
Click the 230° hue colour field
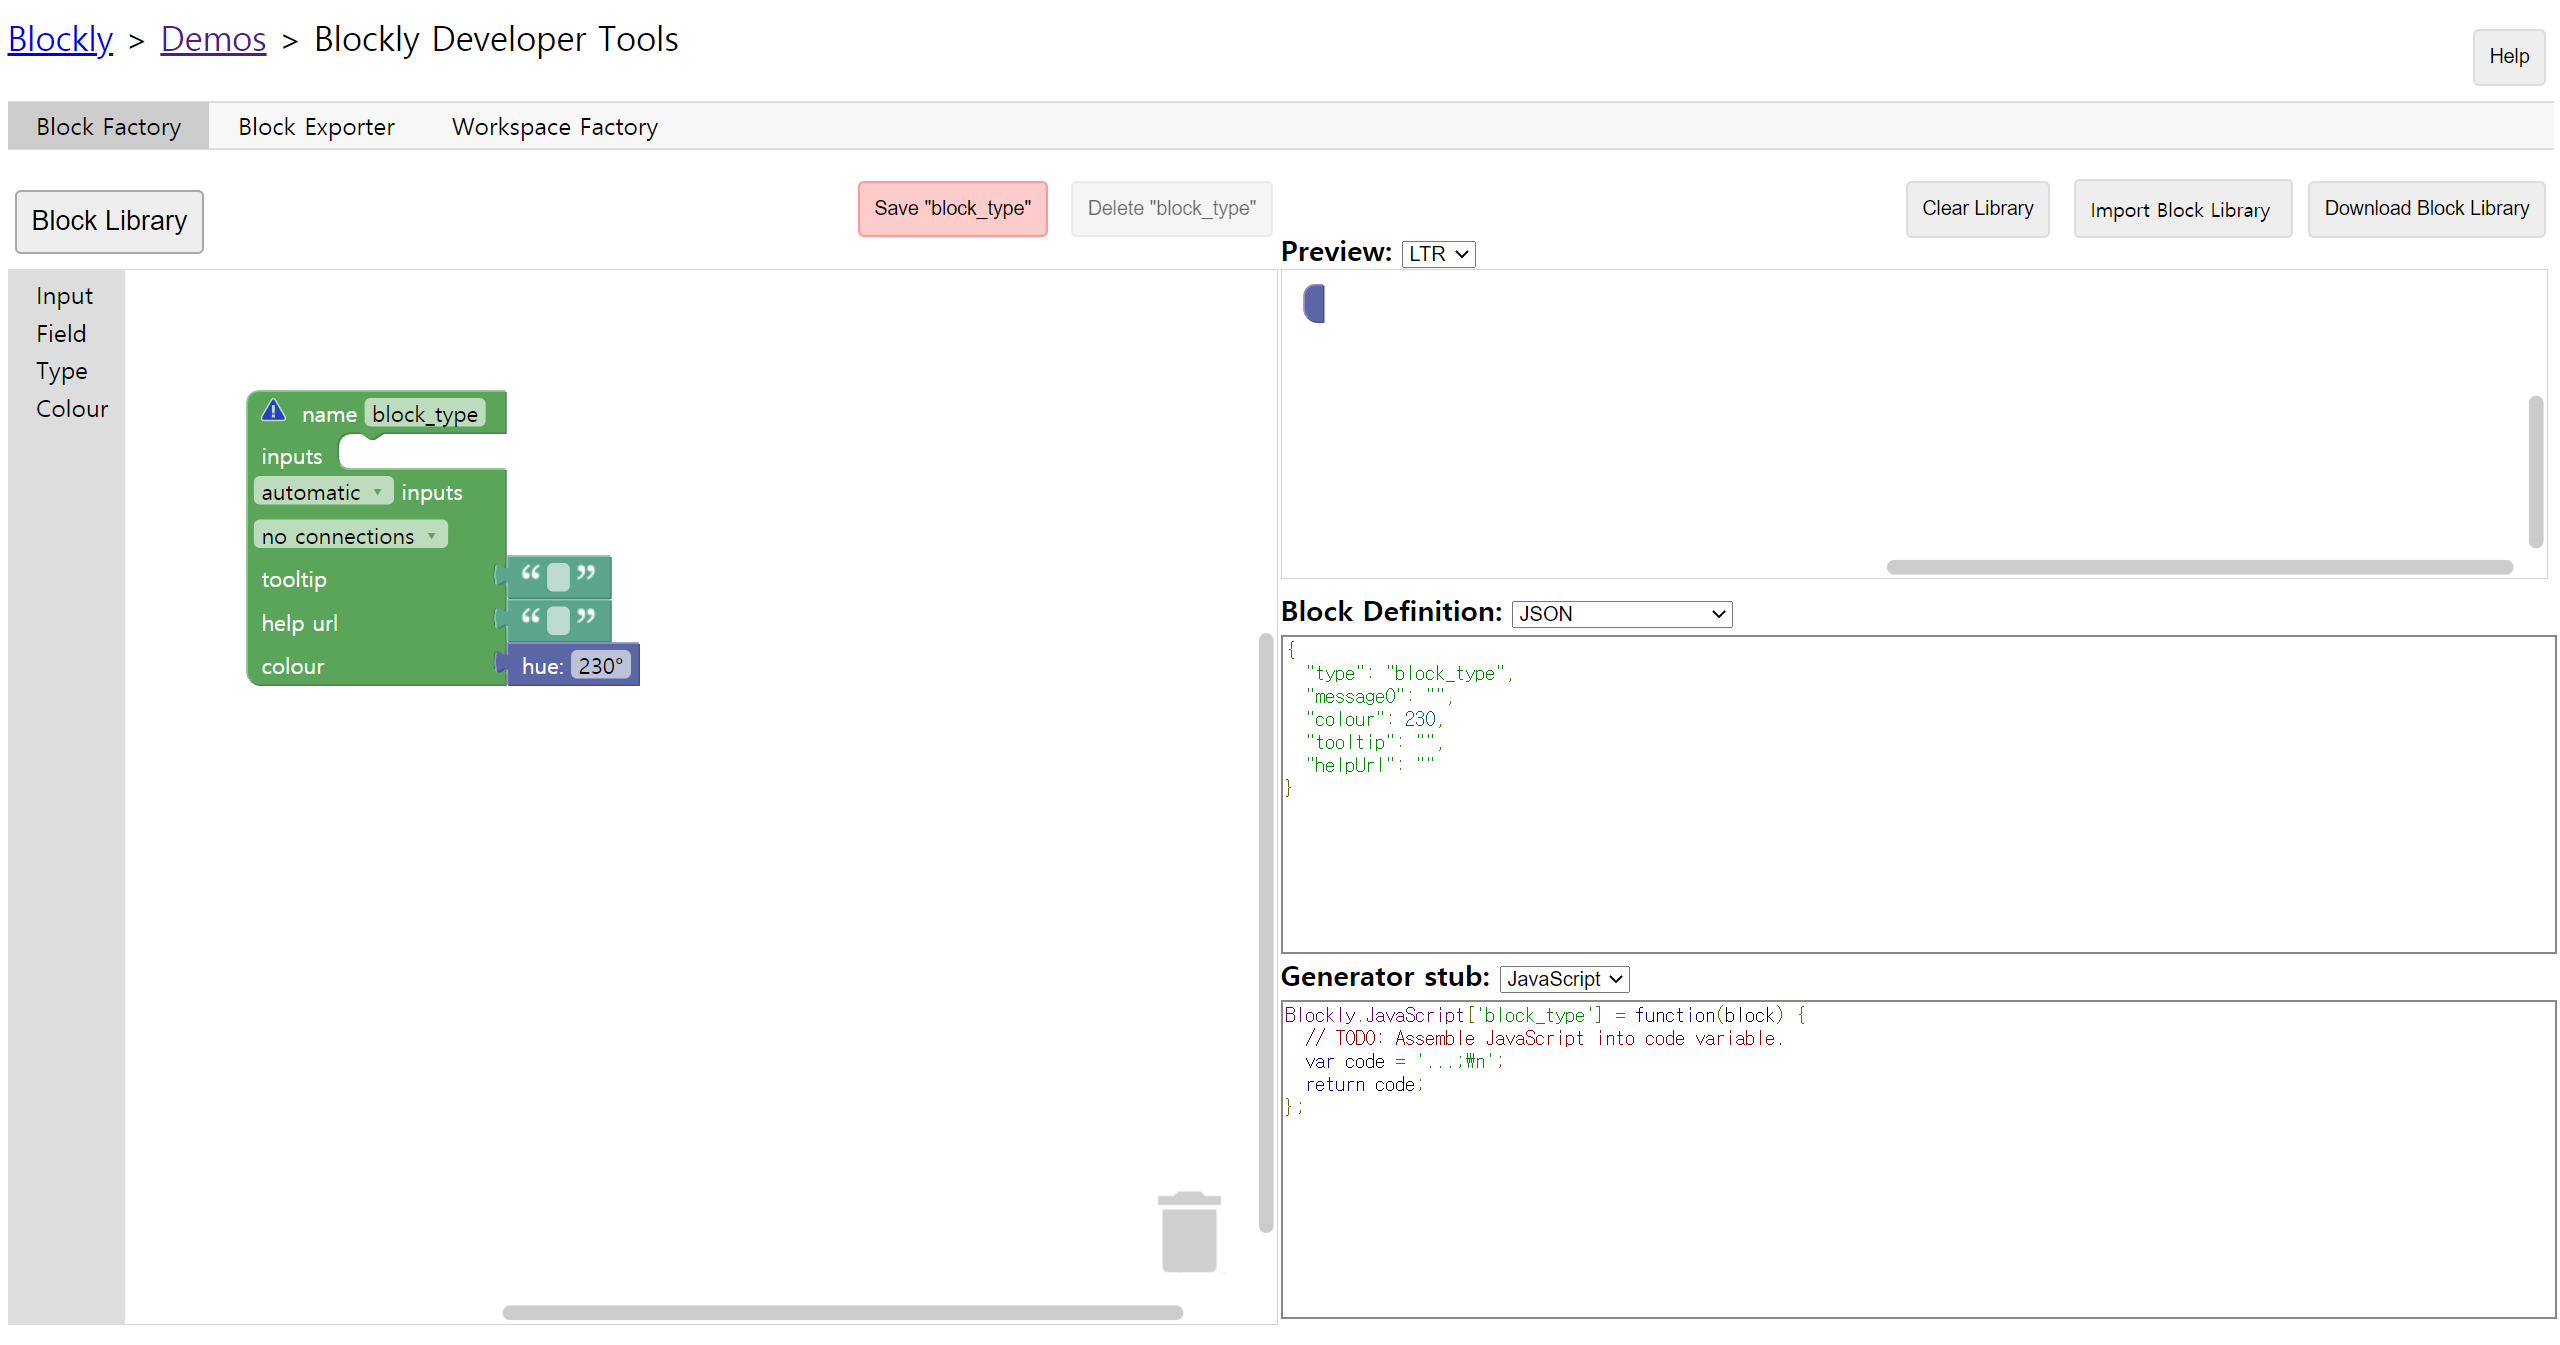click(x=600, y=666)
